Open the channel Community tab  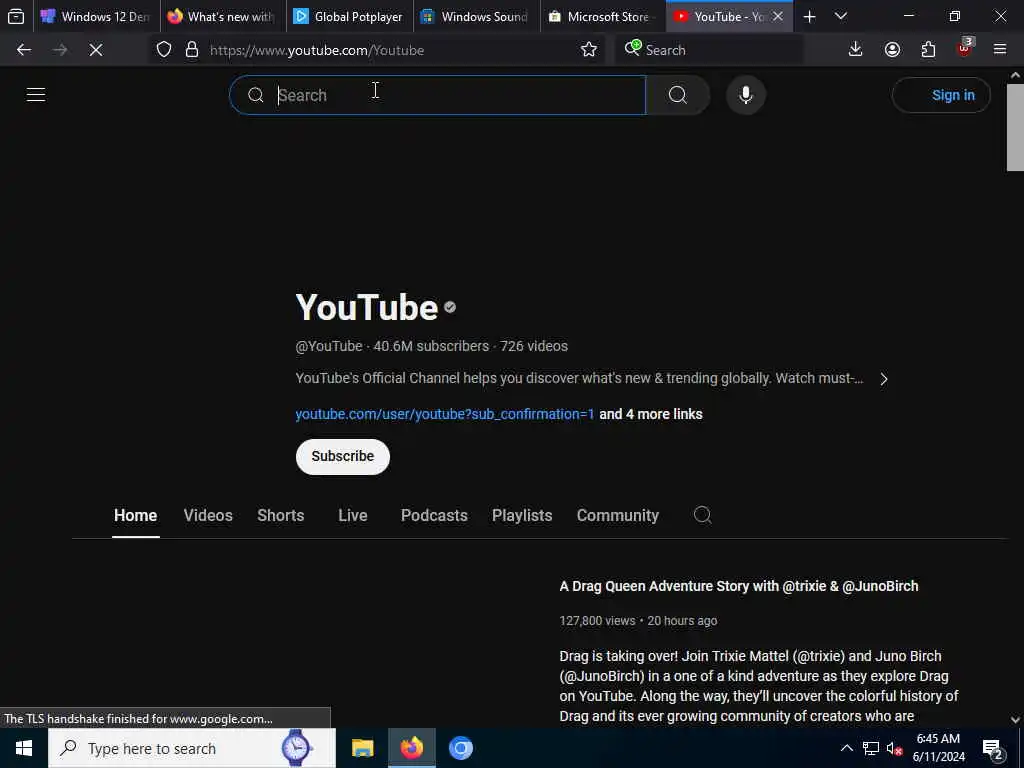(x=618, y=515)
